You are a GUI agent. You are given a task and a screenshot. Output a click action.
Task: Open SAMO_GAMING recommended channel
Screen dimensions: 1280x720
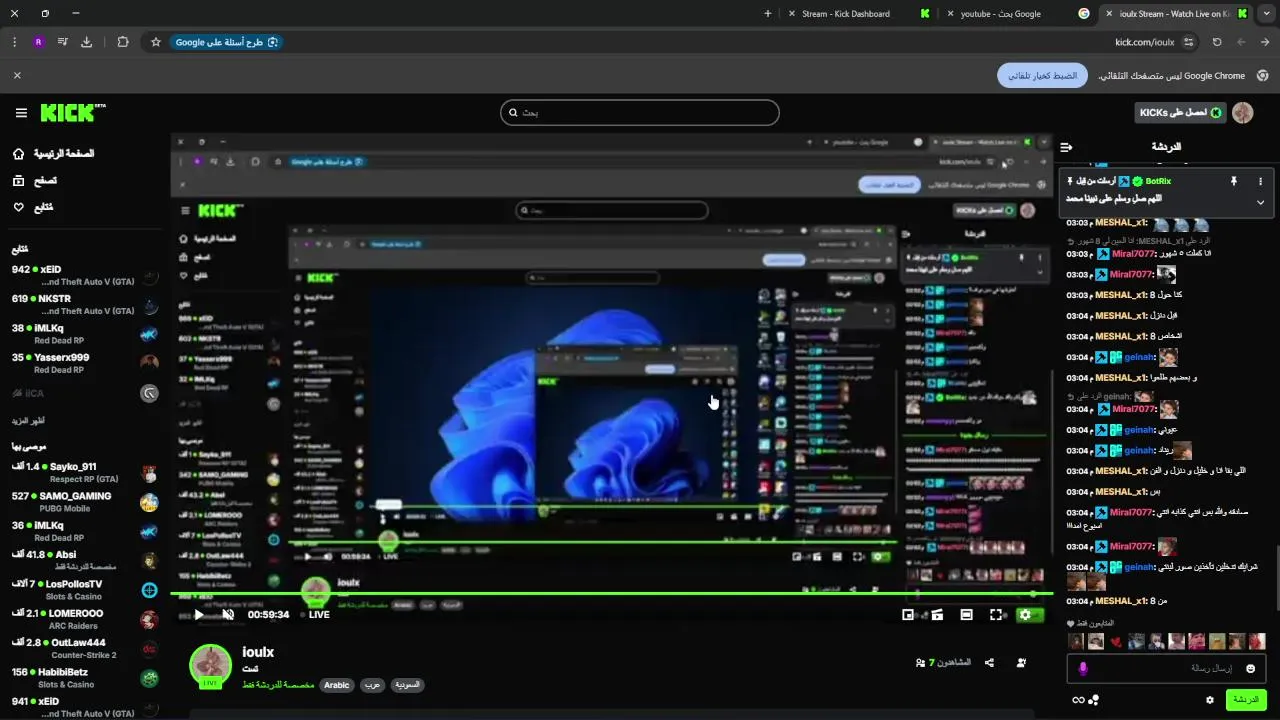[x=85, y=501]
